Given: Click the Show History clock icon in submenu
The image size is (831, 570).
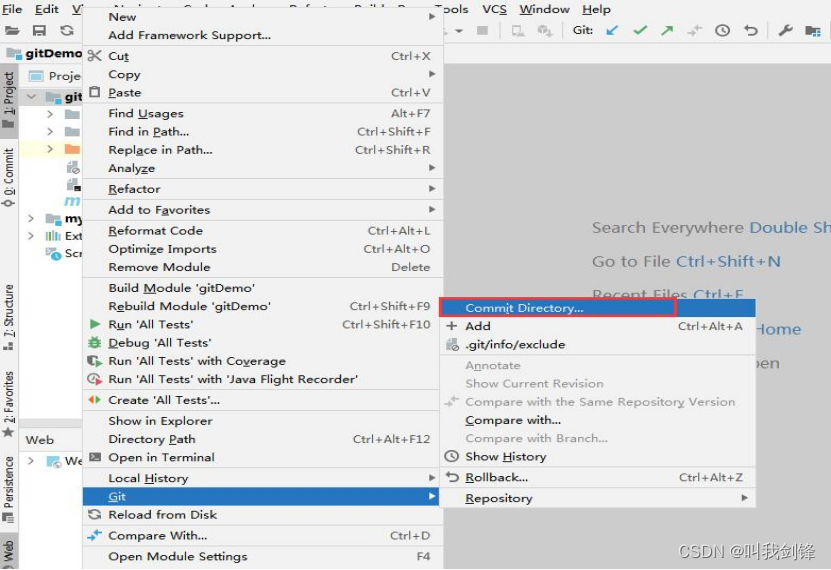Looking at the screenshot, I should click(x=452, y=456).
